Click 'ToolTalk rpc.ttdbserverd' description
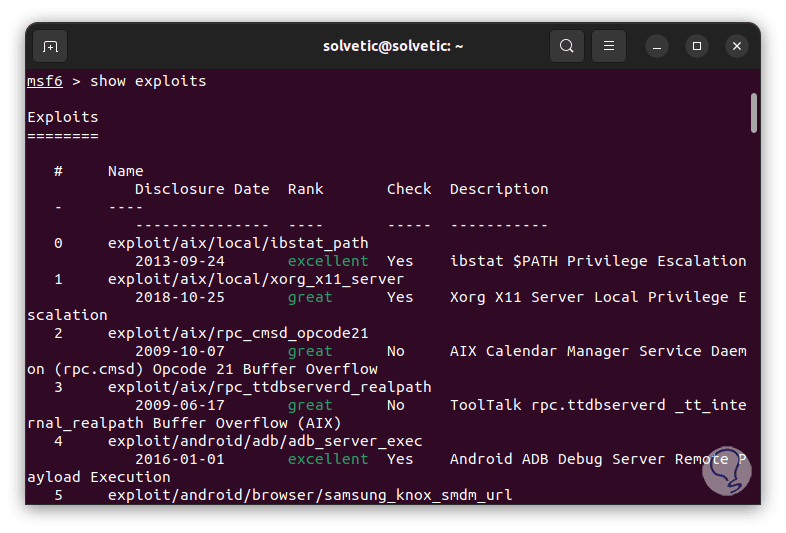Viewport: 786px width, 533px height. tap(557, 406)
